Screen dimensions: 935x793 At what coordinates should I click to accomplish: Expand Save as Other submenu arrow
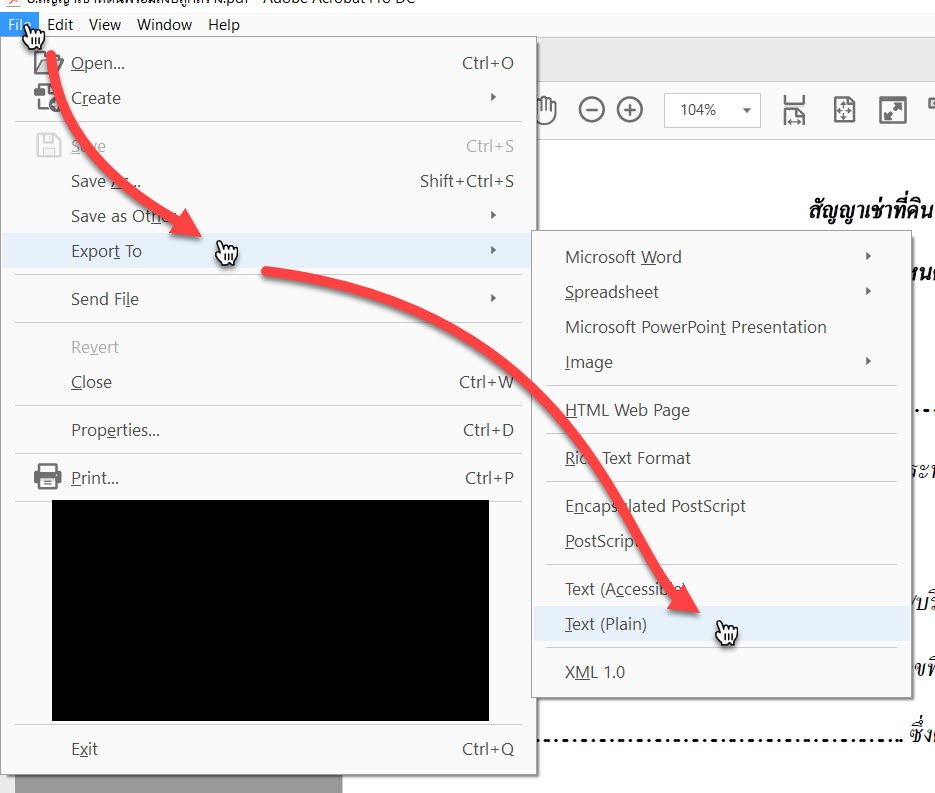pos(493,215)
